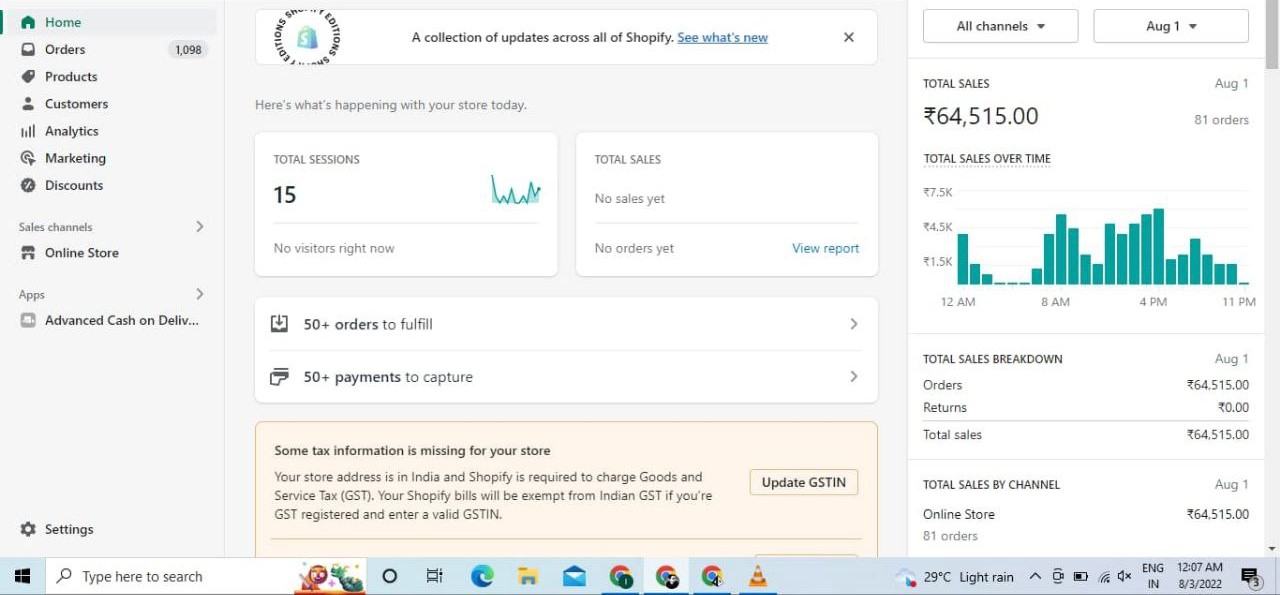
Task: Open 50+ orders to fulfill
Action: (566, 324)
